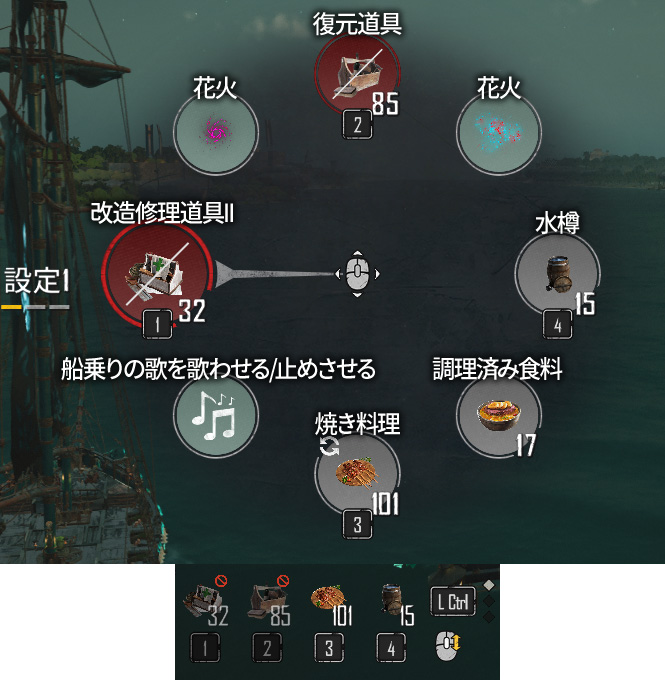Click the center mouse direction indicator
This screenshot has width=665, height=680.
[x=357, y=274]
